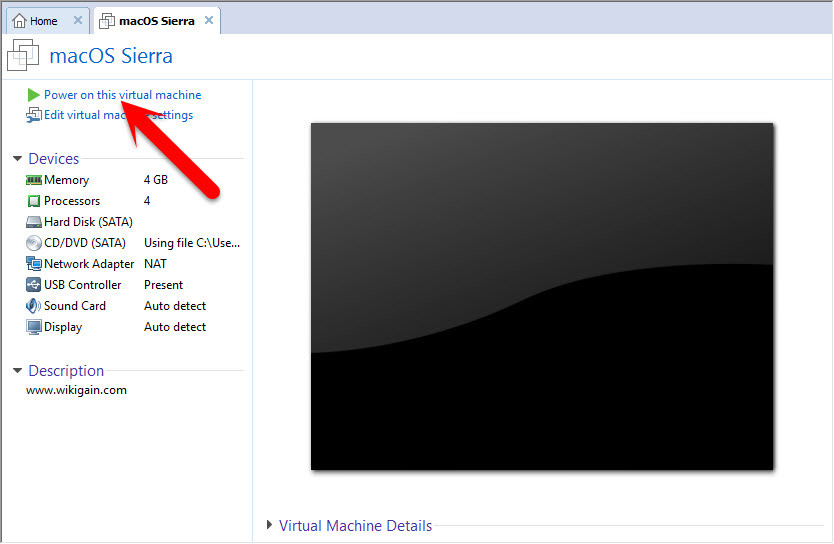Click the processors value 4
834x544 pixels.
click(x=147, y=201)
